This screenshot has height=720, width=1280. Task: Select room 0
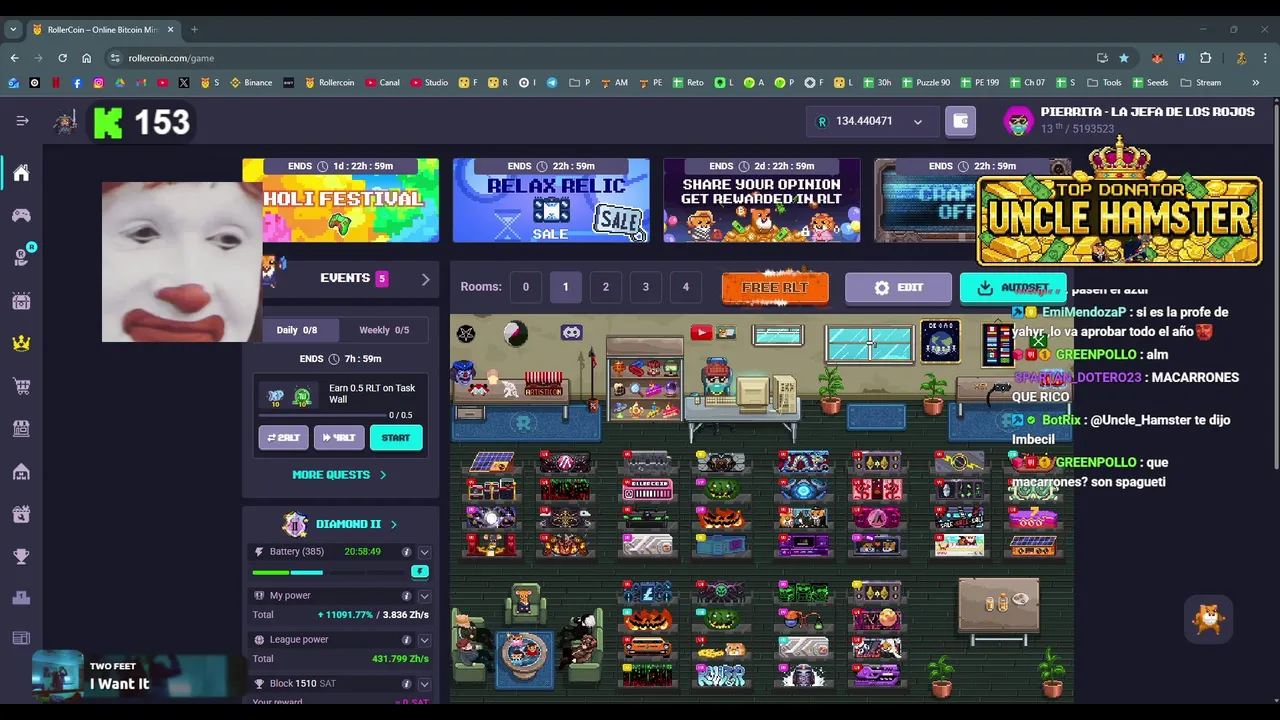coord(525,287)
